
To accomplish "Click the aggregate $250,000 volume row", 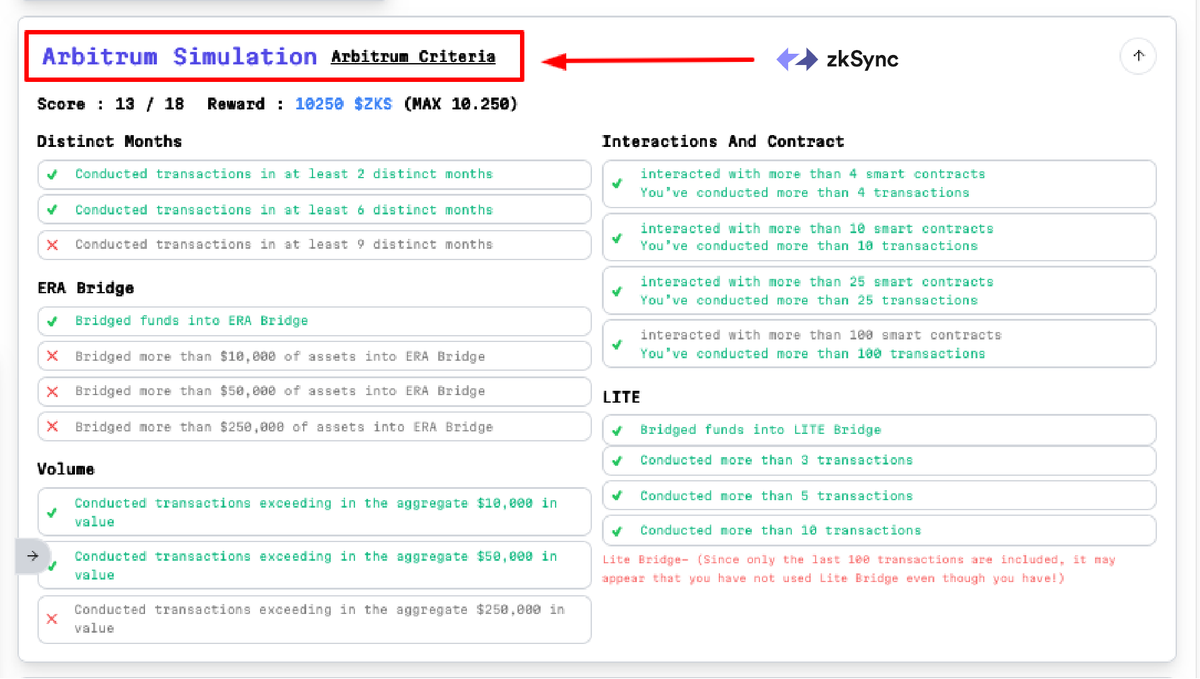I will pyautogui.click(x=314, y=619).
